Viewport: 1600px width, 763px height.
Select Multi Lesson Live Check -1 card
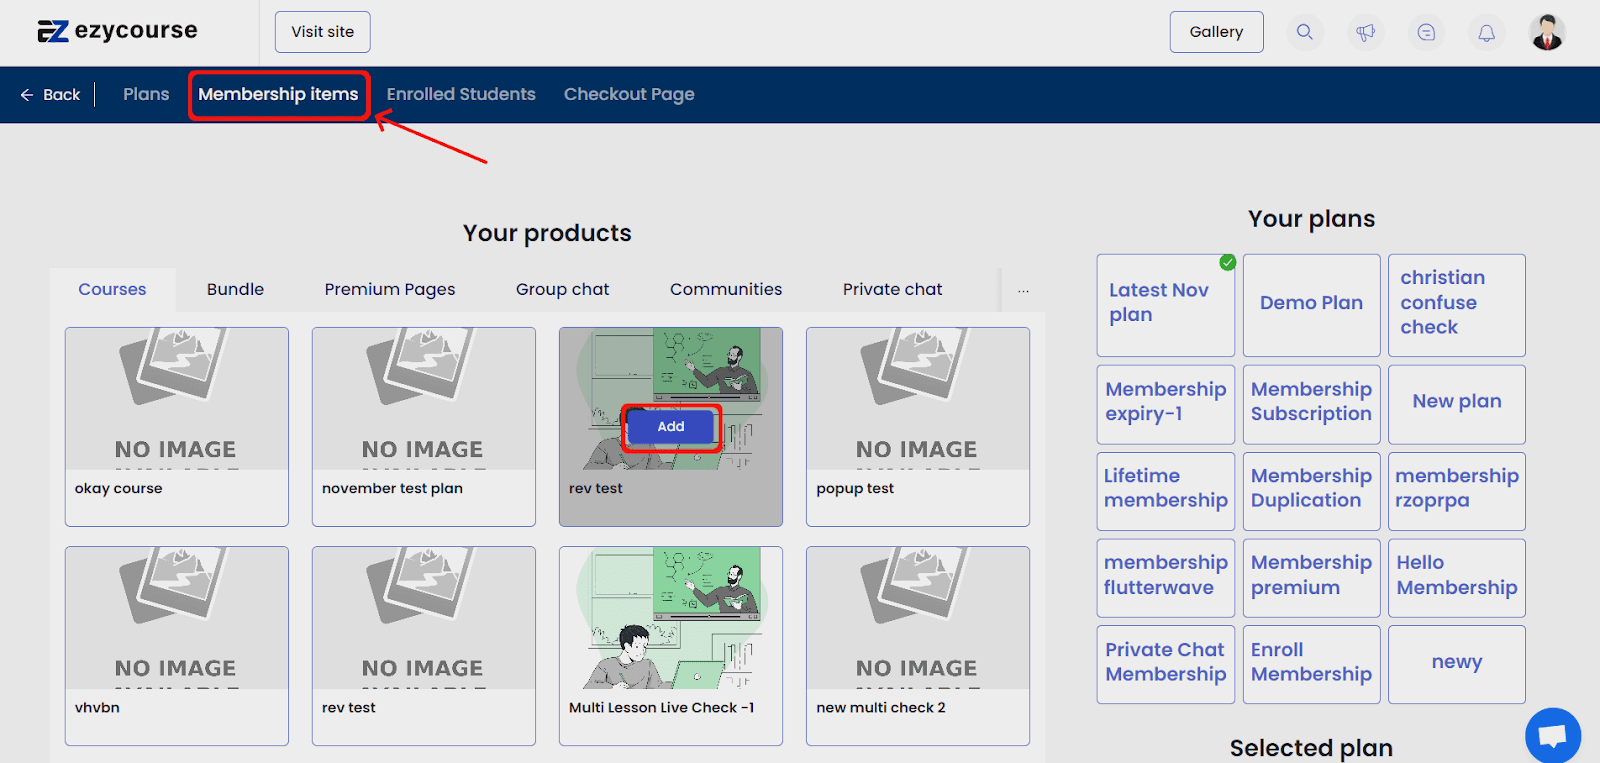point(671,646)
